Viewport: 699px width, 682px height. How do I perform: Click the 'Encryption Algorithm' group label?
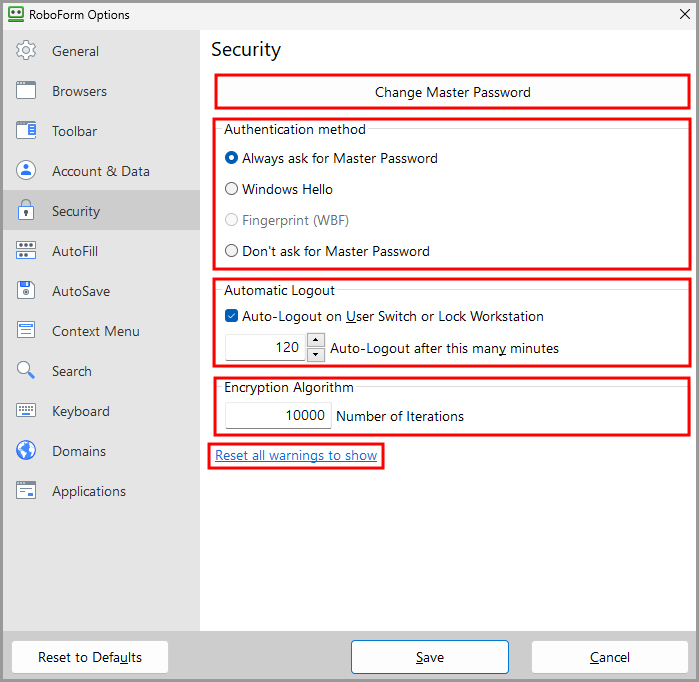(289, 387)
